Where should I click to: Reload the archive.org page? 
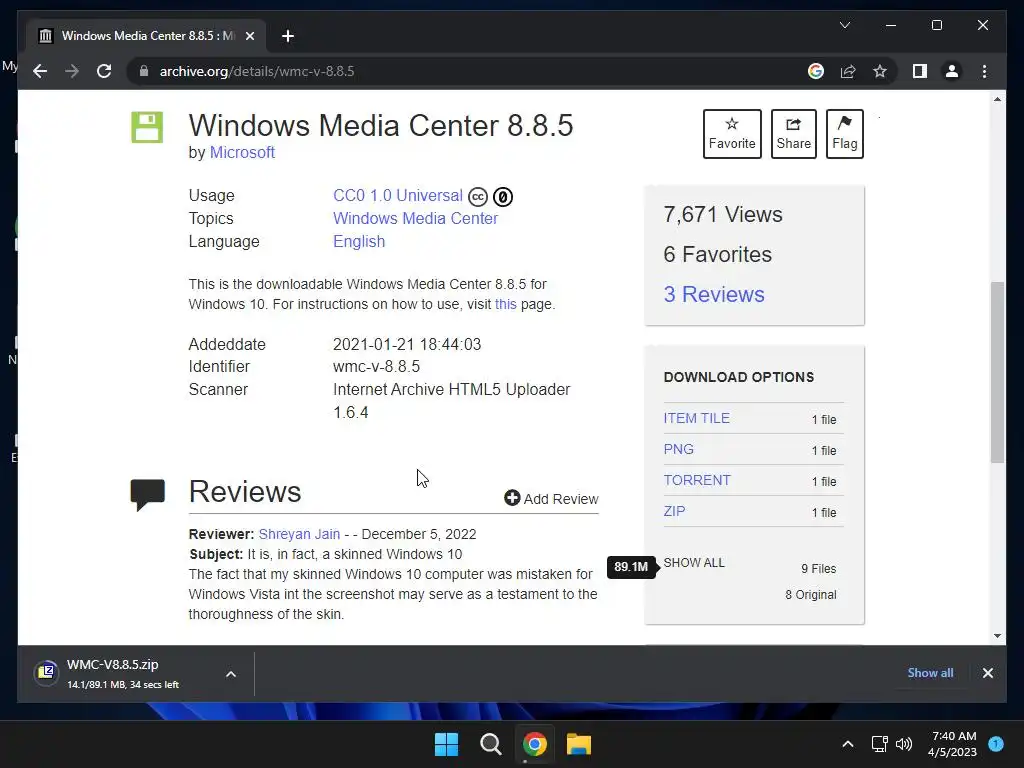pos(104,71)
